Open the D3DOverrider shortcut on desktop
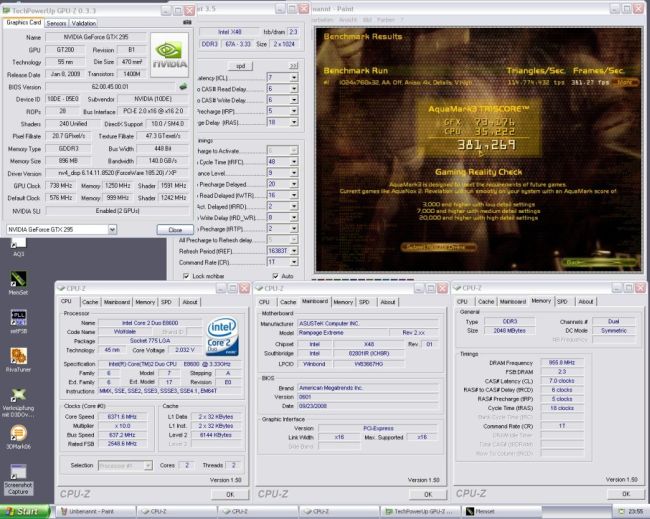The height and width of the screenshot is (519, 650). [x=18, y=402]
